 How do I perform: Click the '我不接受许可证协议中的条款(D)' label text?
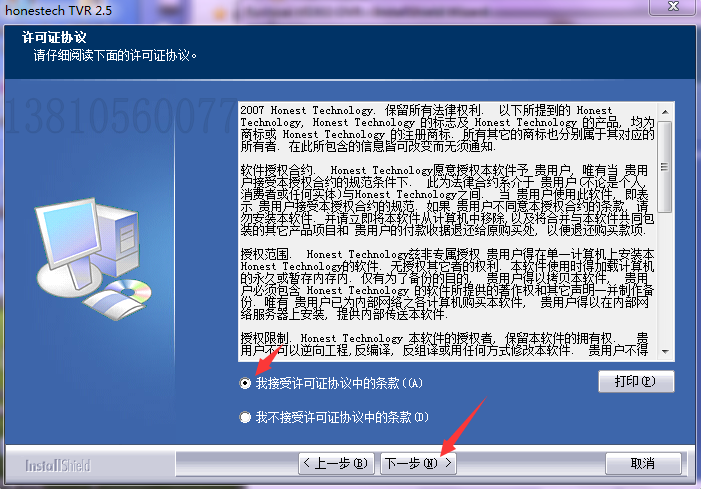tap(342, 417)
